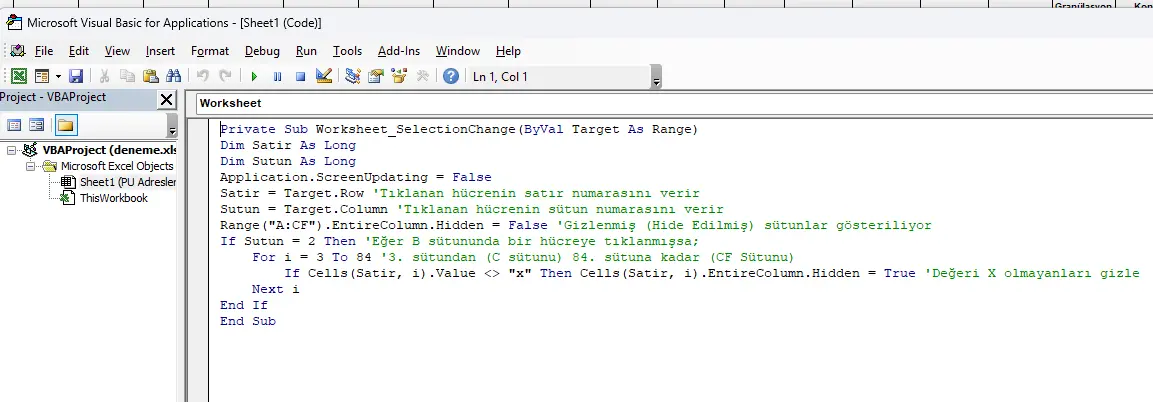Click the Paste clipboard icon
Screen dimensions: 1153x402
[151, 76]
